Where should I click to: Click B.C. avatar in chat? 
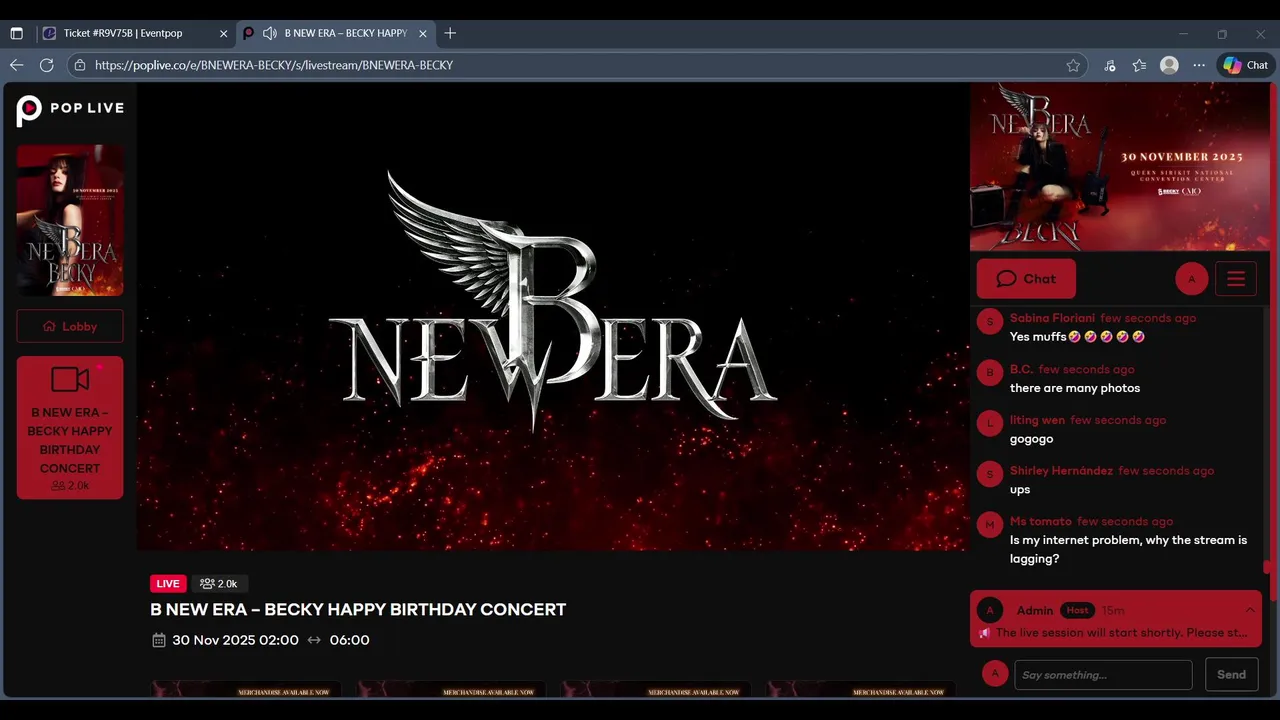[x=989, y=372]
